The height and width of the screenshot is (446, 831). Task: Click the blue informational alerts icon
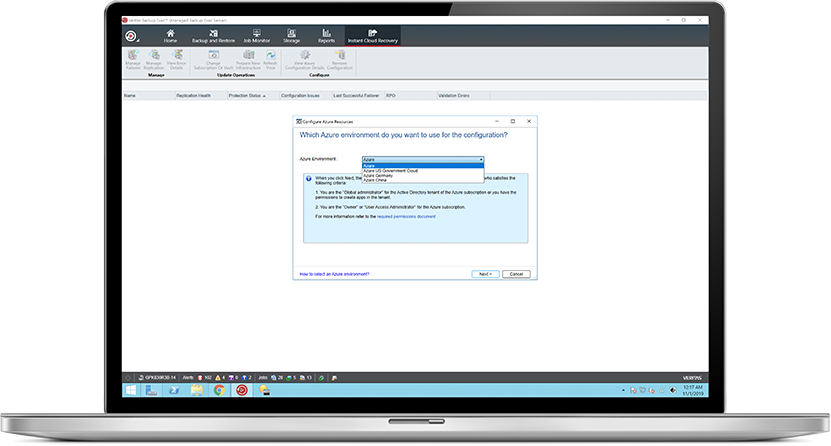tap(246, 378)
